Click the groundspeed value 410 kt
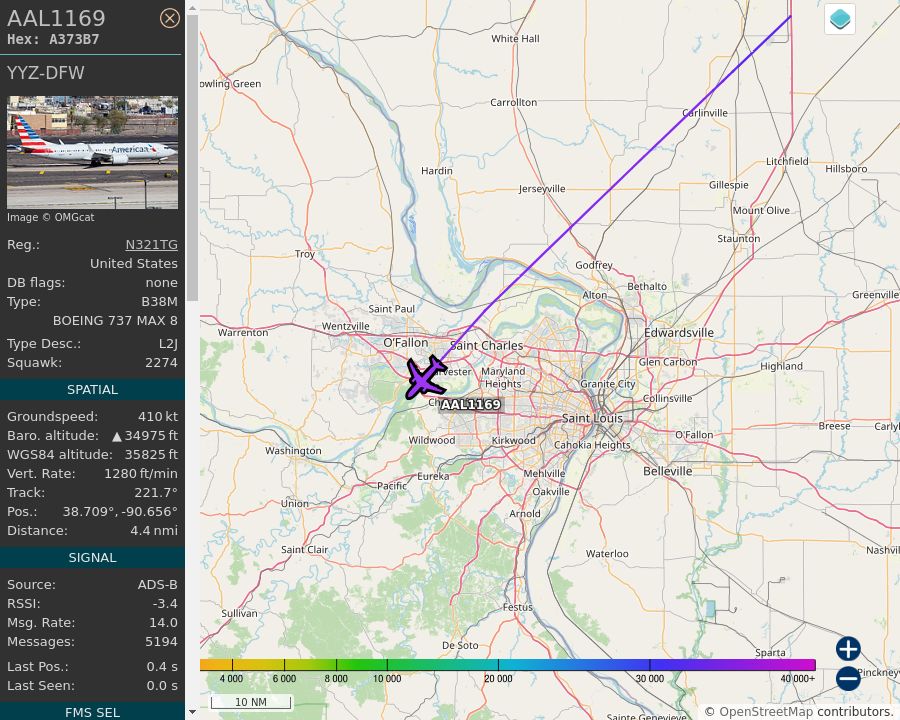This screenshot has height=720, width=900. point(158,416)
